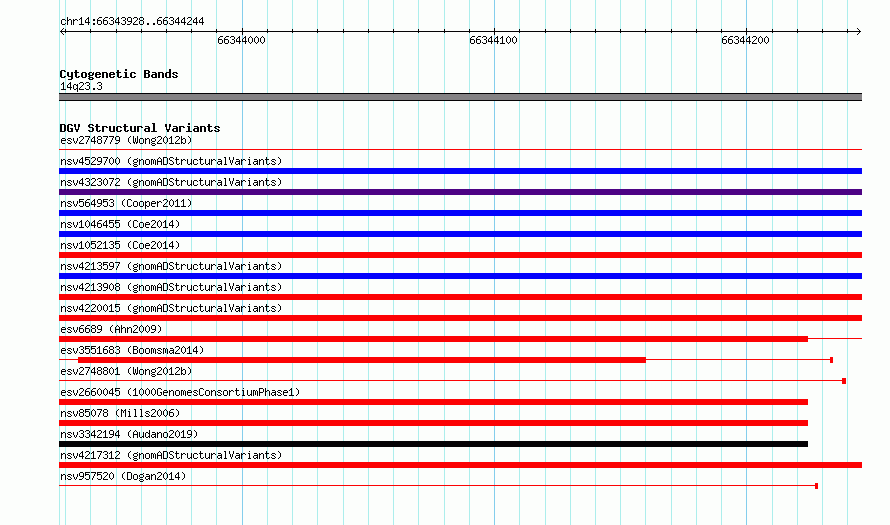This screenshot has height=525, width=890.
Task: Click the left arrow of the ruler
Action: coord(62,31)
